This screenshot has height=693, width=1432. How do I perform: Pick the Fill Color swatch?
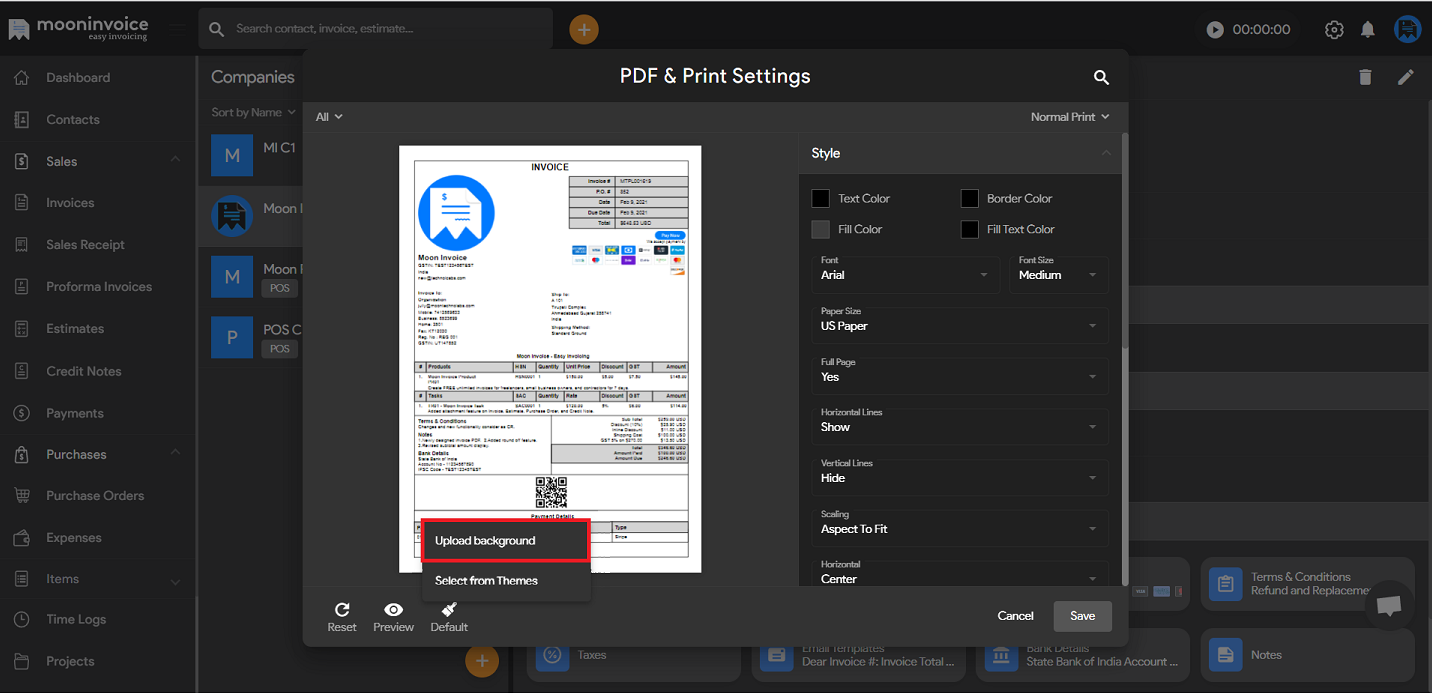click(x=821, y=230)
